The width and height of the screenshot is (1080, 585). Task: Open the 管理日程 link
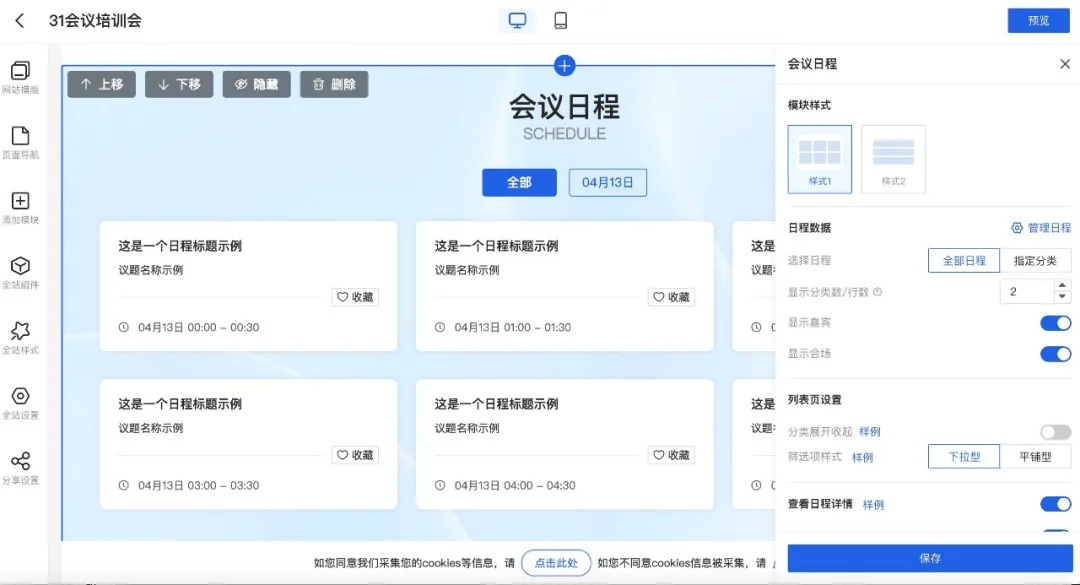click(x=1041, y=228)
